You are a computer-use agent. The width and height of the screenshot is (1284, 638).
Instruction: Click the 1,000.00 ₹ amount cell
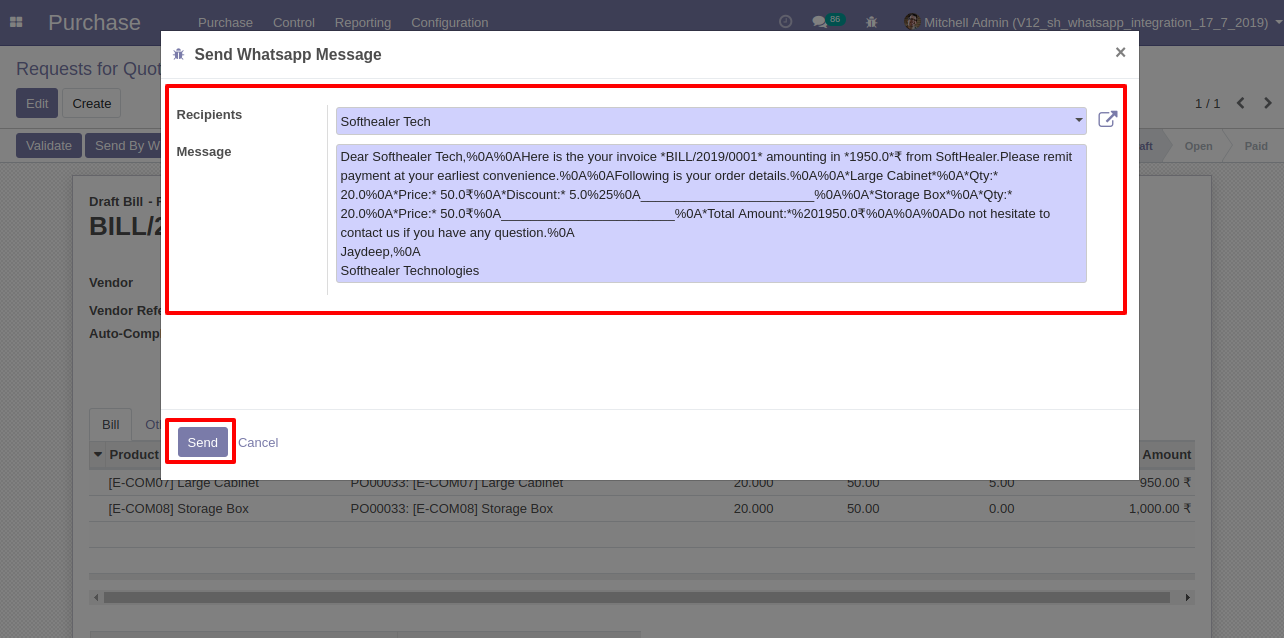[x=1160, y=508]
